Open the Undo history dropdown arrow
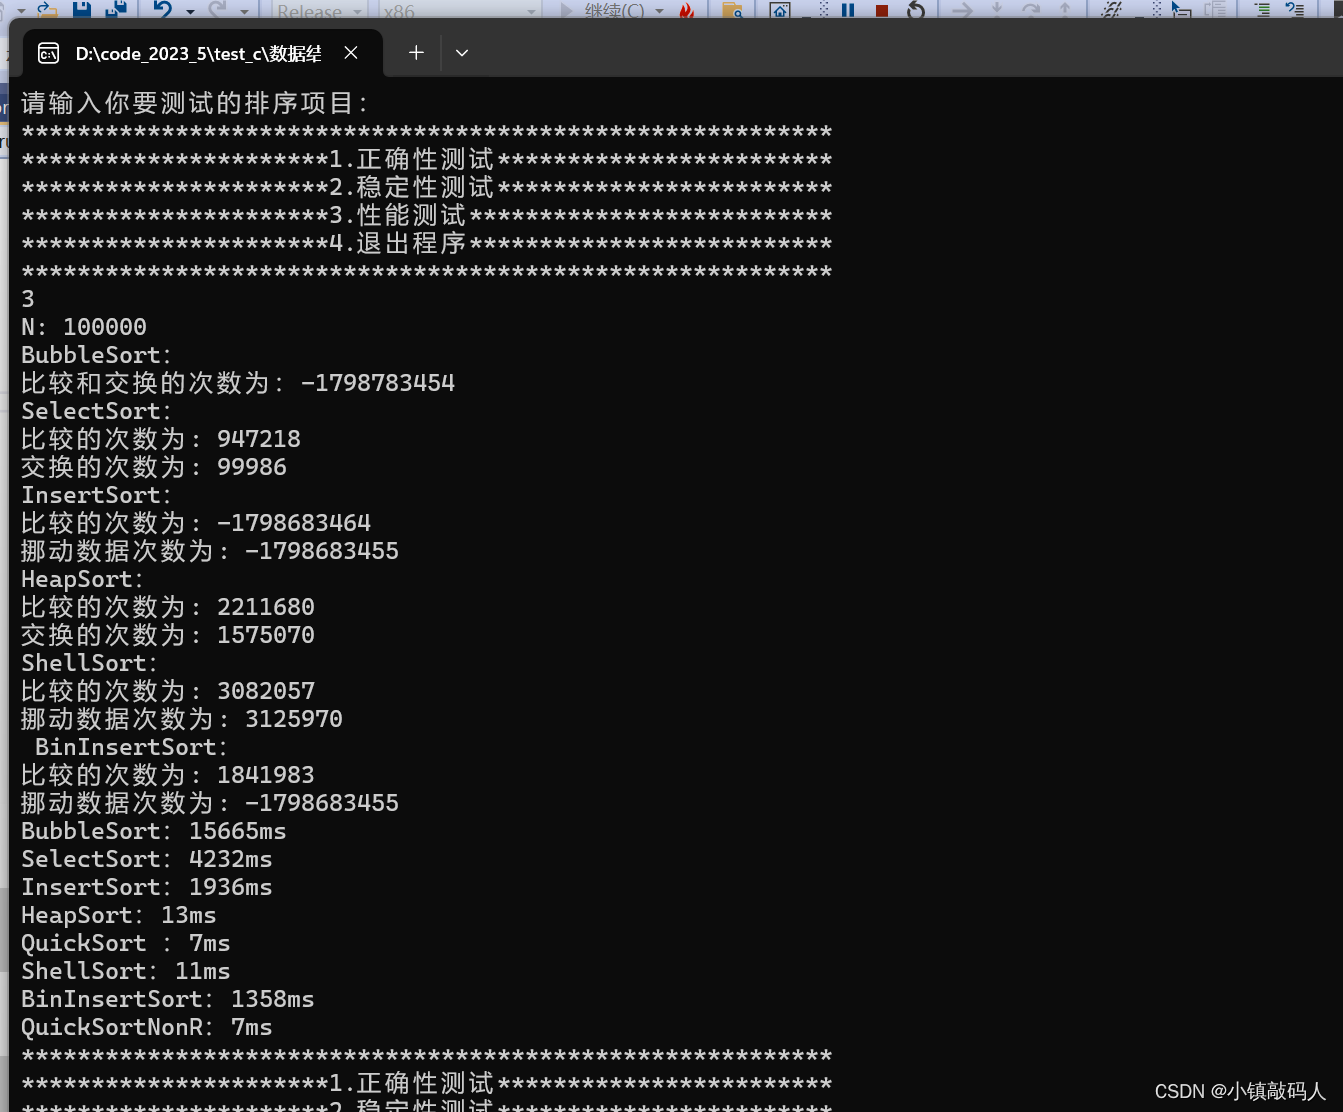Viewport: 1343px width, 1112px height. tap(190, 10)
